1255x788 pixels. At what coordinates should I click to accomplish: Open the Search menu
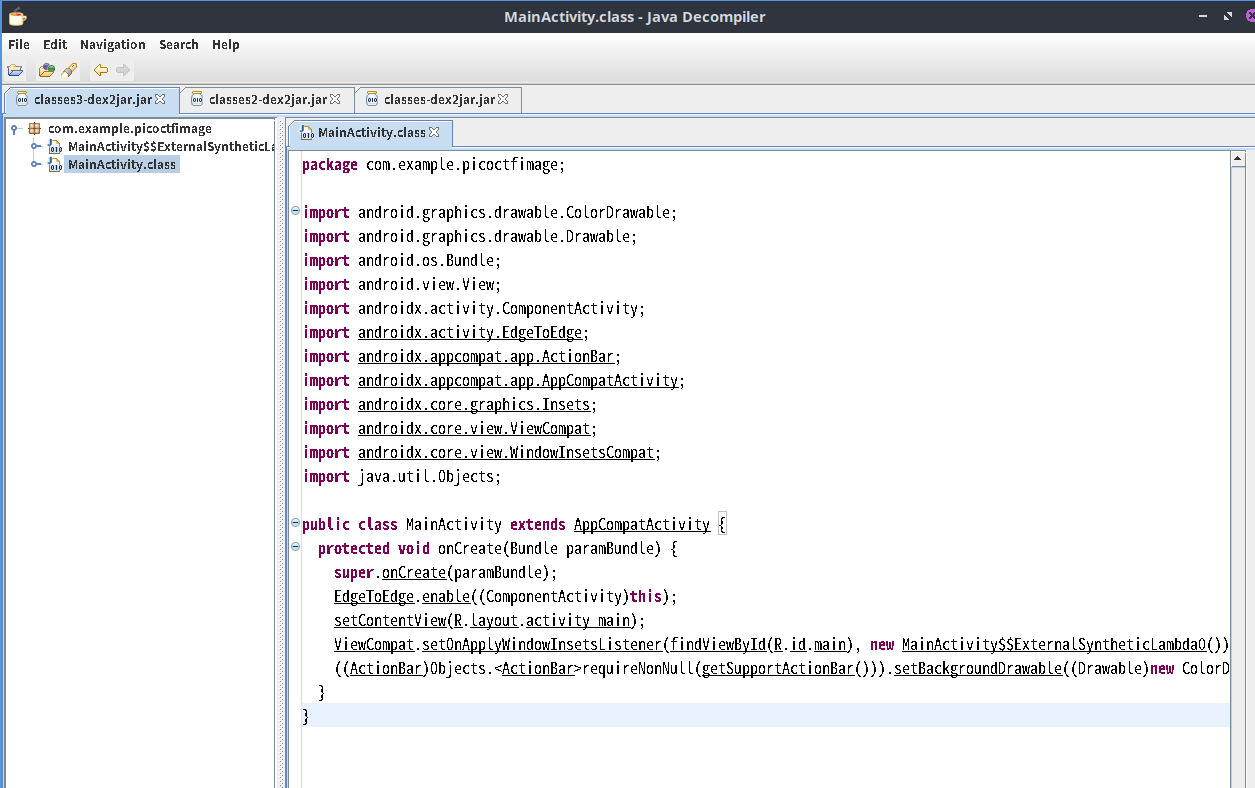tap(178, 44)
